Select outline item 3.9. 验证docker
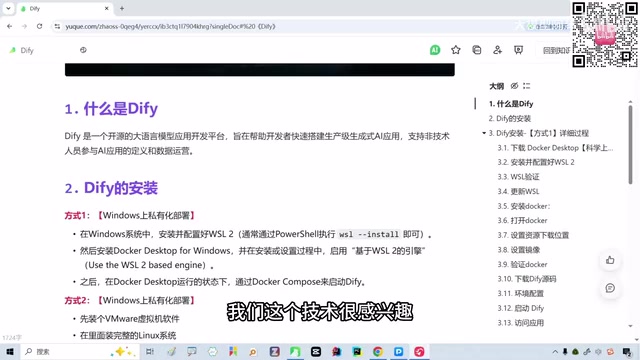This screenshot has width=640, height=360. [522, 264]
